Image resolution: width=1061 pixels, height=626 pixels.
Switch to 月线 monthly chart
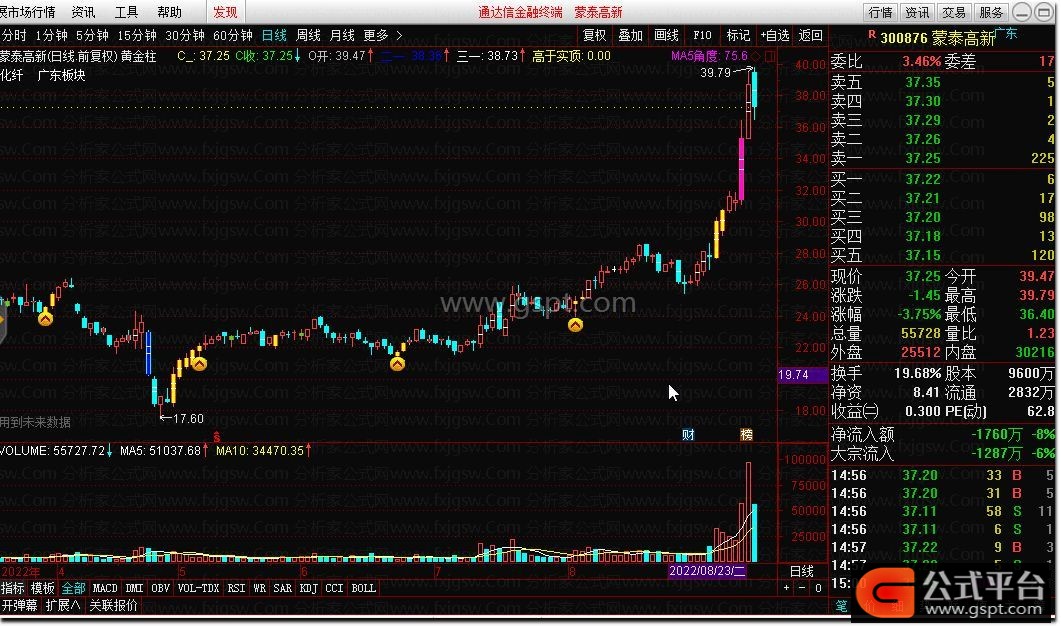pos(342,35)
